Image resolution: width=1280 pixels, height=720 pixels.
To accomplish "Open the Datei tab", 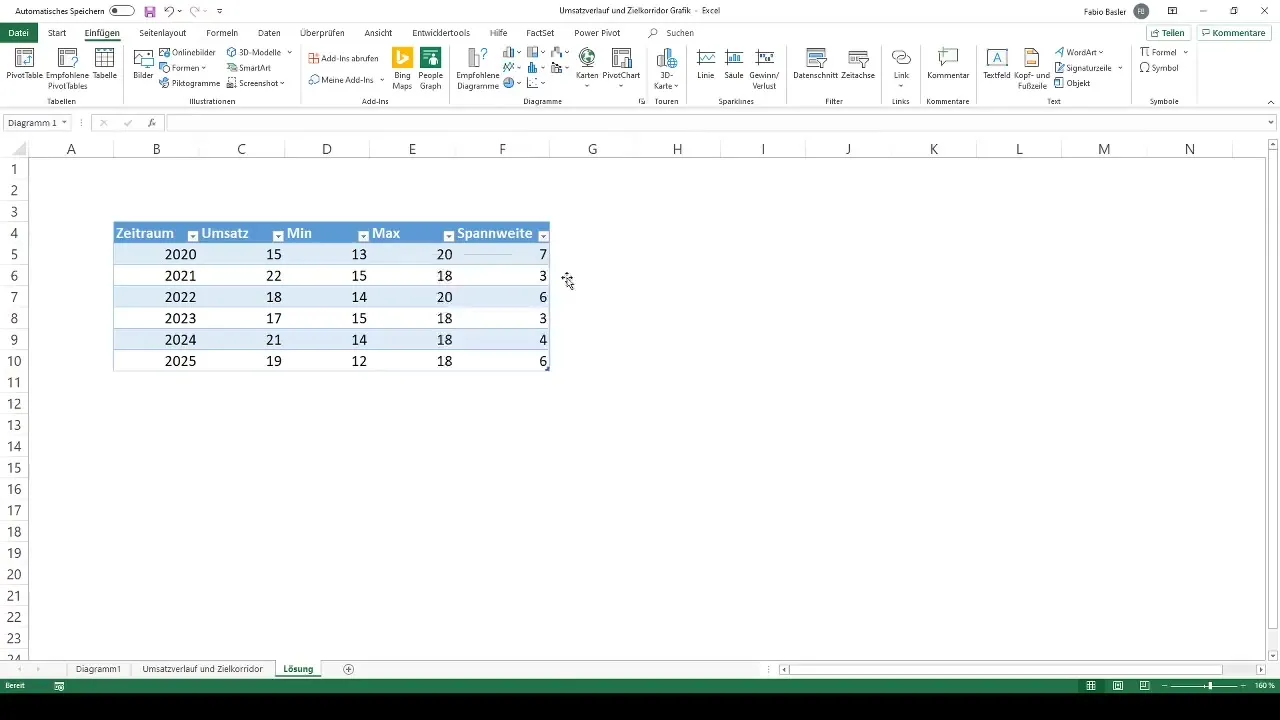I will coord(18,33).
